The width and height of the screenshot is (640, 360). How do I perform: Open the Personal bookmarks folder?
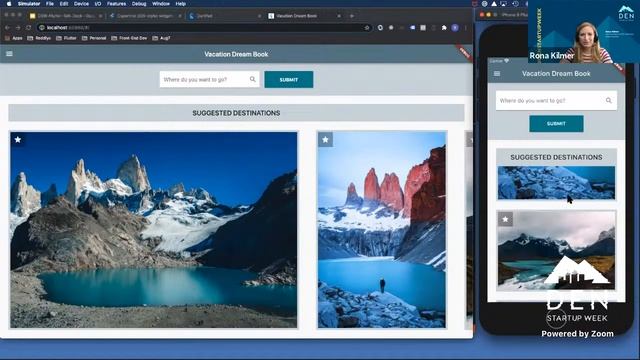(94, 38)
